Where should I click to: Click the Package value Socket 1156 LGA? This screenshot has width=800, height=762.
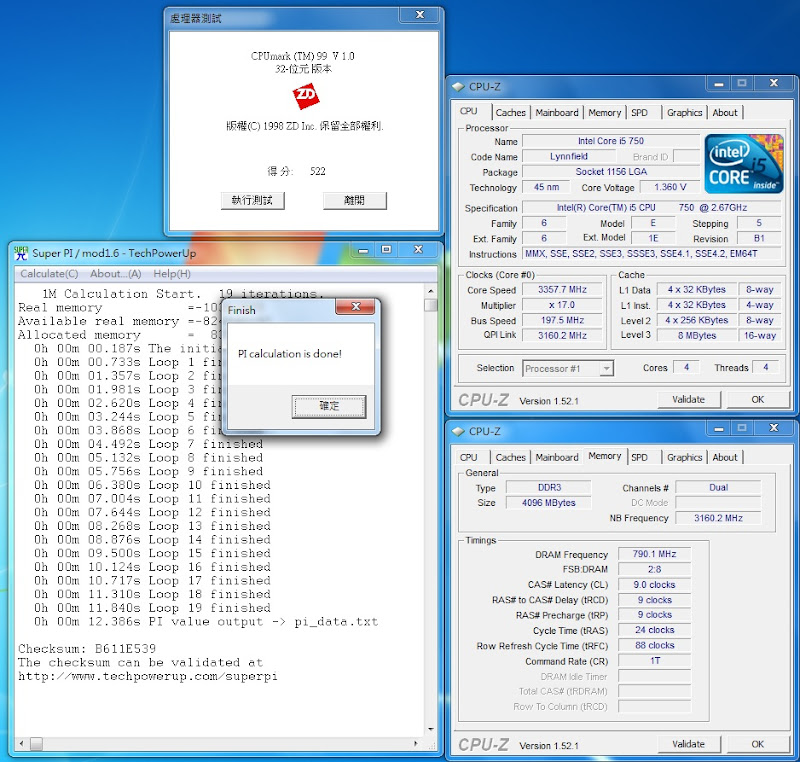click(611, 172)
